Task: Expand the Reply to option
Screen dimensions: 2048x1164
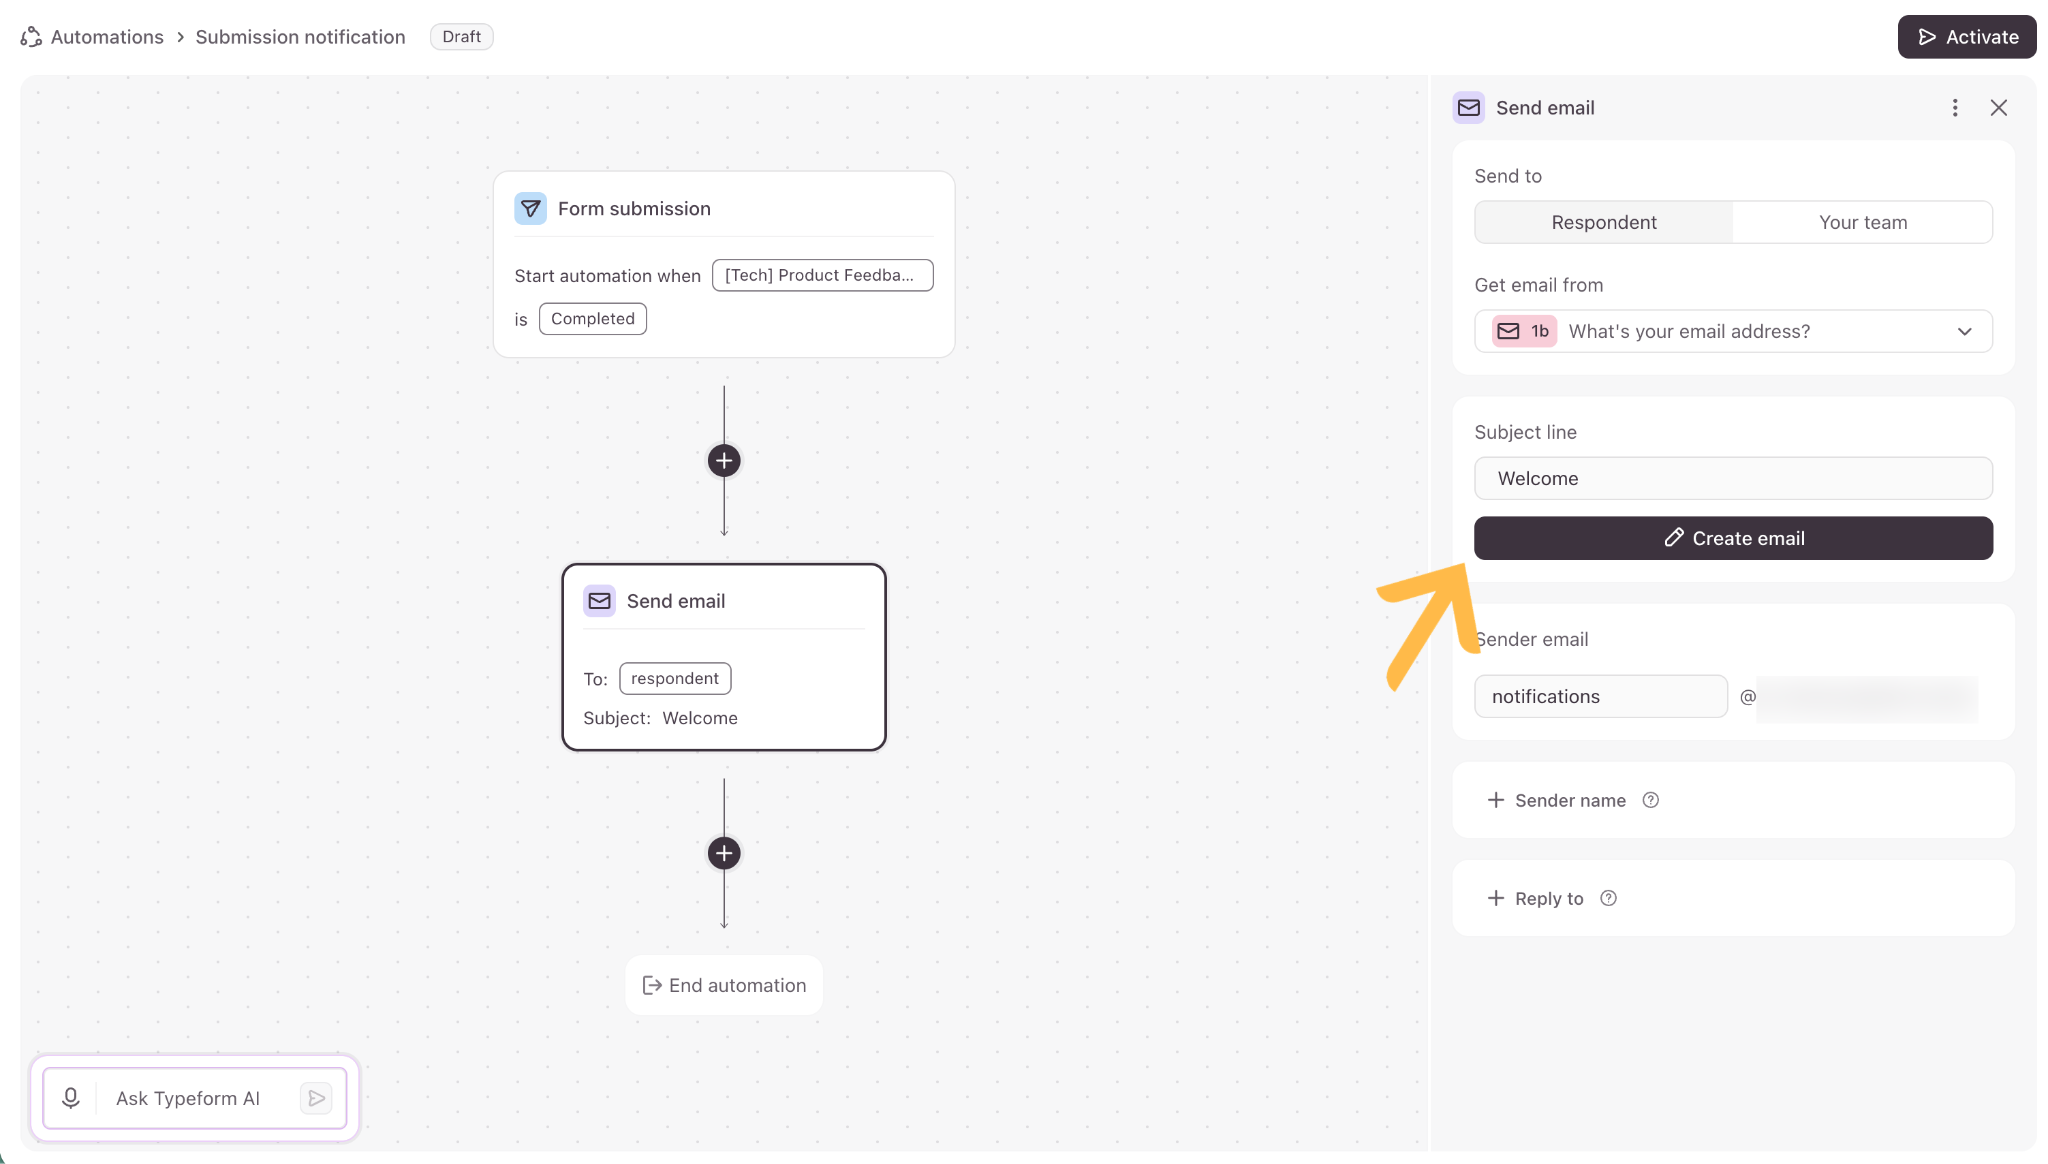Action: point(1535,898)
